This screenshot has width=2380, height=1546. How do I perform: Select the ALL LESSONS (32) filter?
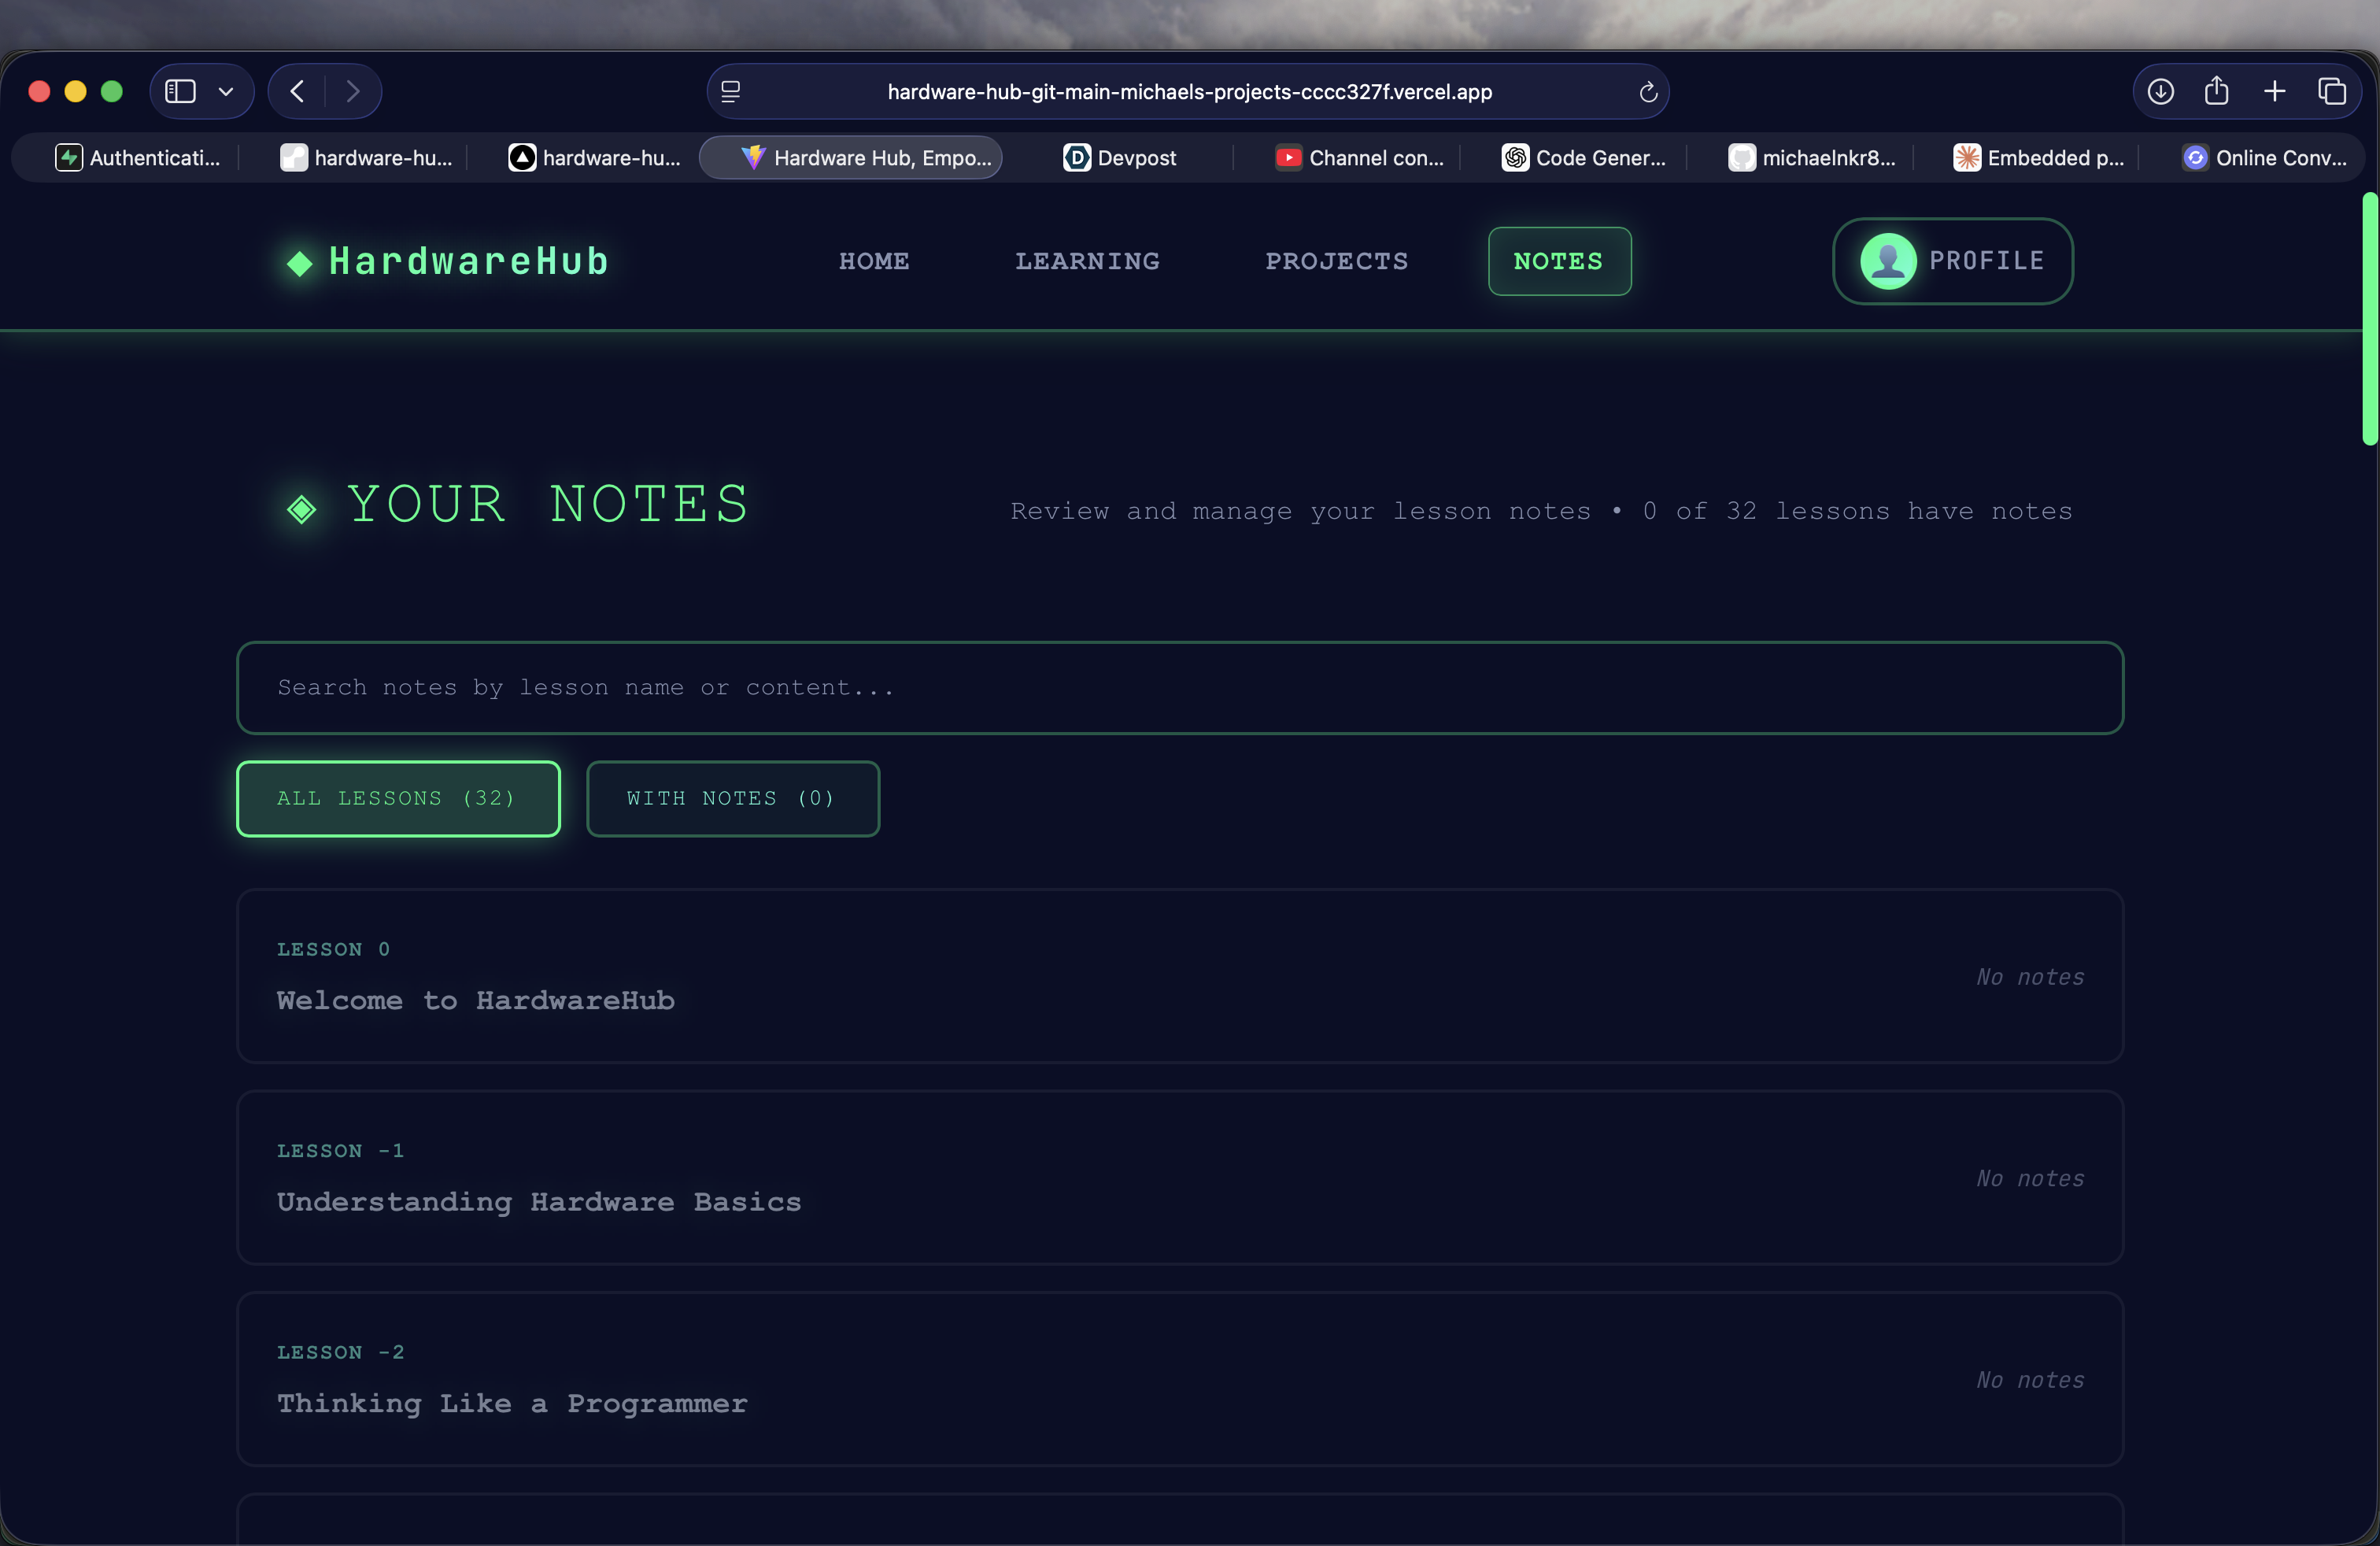point(398,798)
